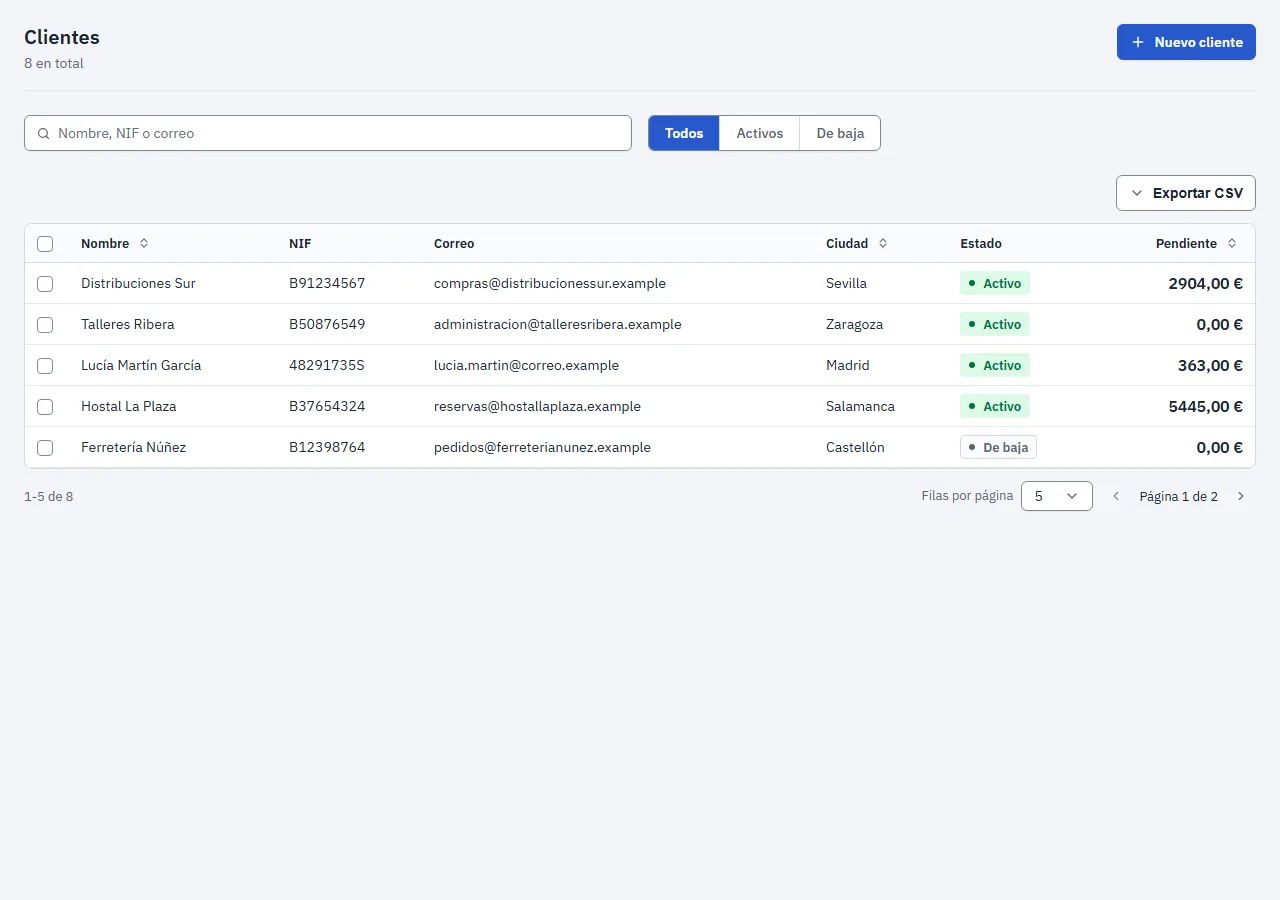The width and height of the screenshot is (1280, 900).
Task: Click the Castellón city cell
Action: (855, 447)
